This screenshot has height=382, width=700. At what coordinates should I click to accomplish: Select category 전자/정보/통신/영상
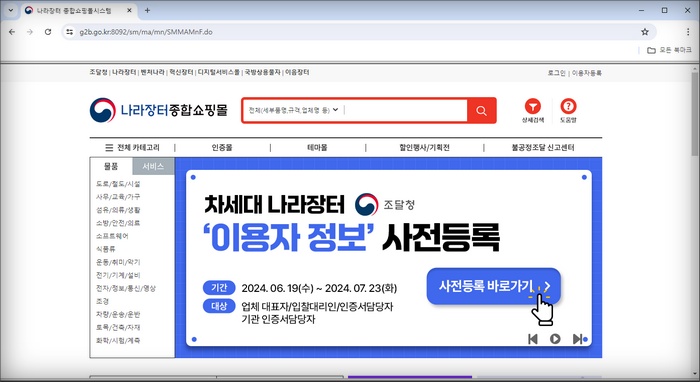(x=126, y=288)
